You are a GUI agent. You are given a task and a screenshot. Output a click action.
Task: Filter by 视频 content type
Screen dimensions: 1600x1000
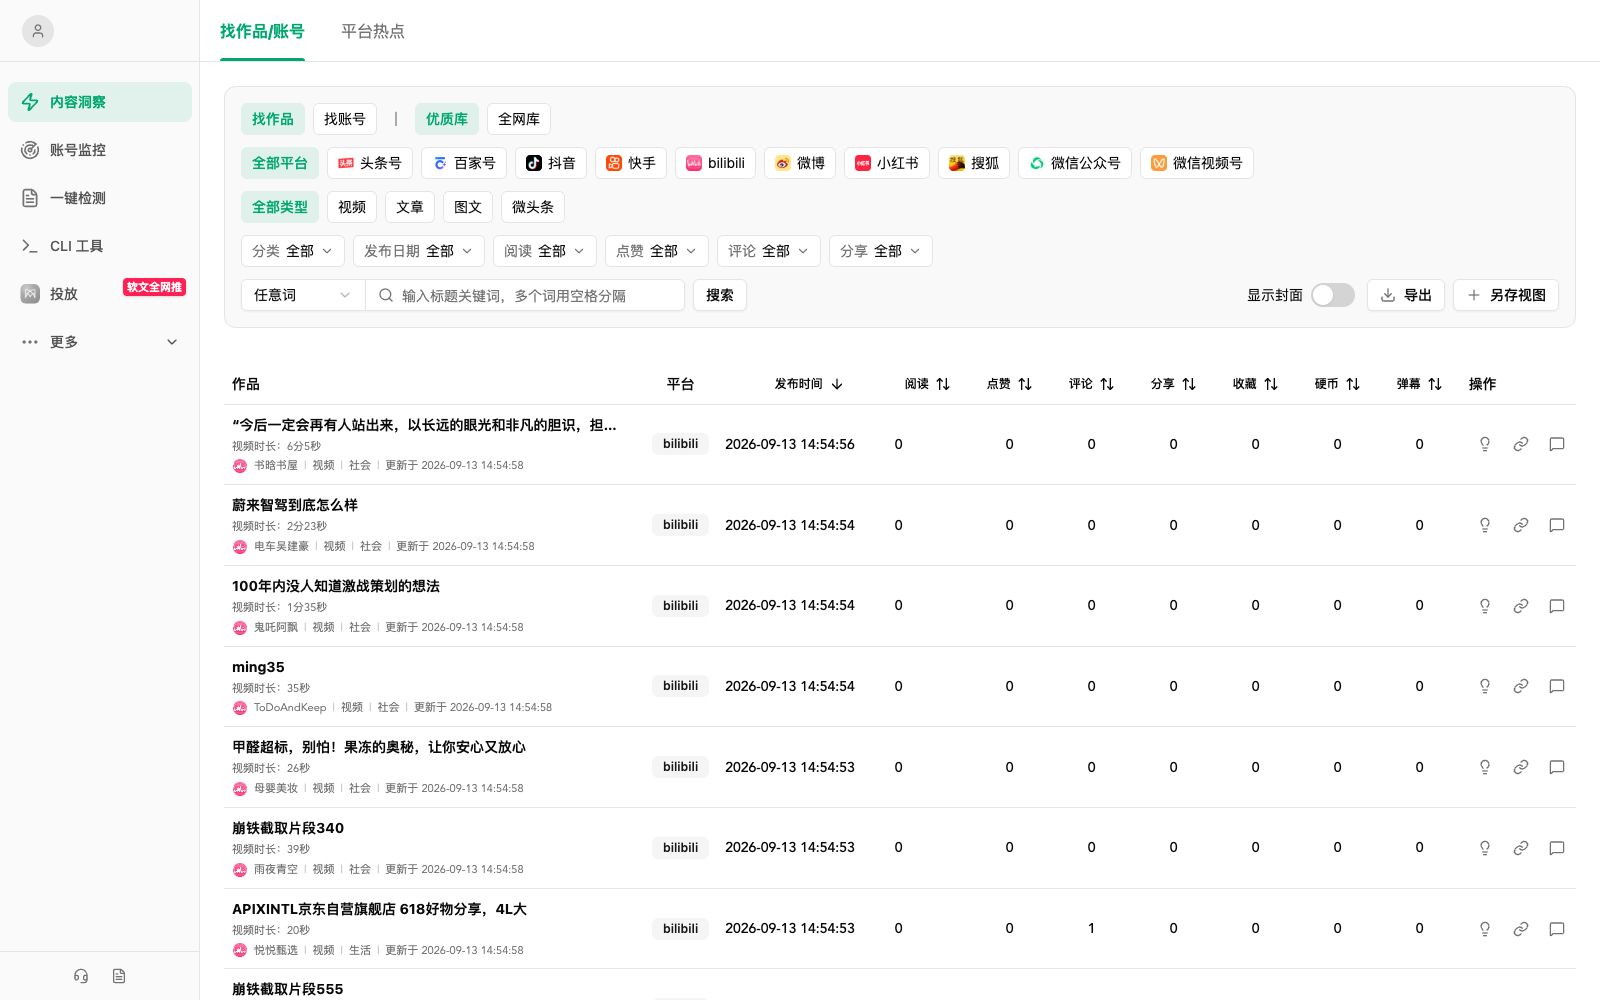[x=352, y=207]
